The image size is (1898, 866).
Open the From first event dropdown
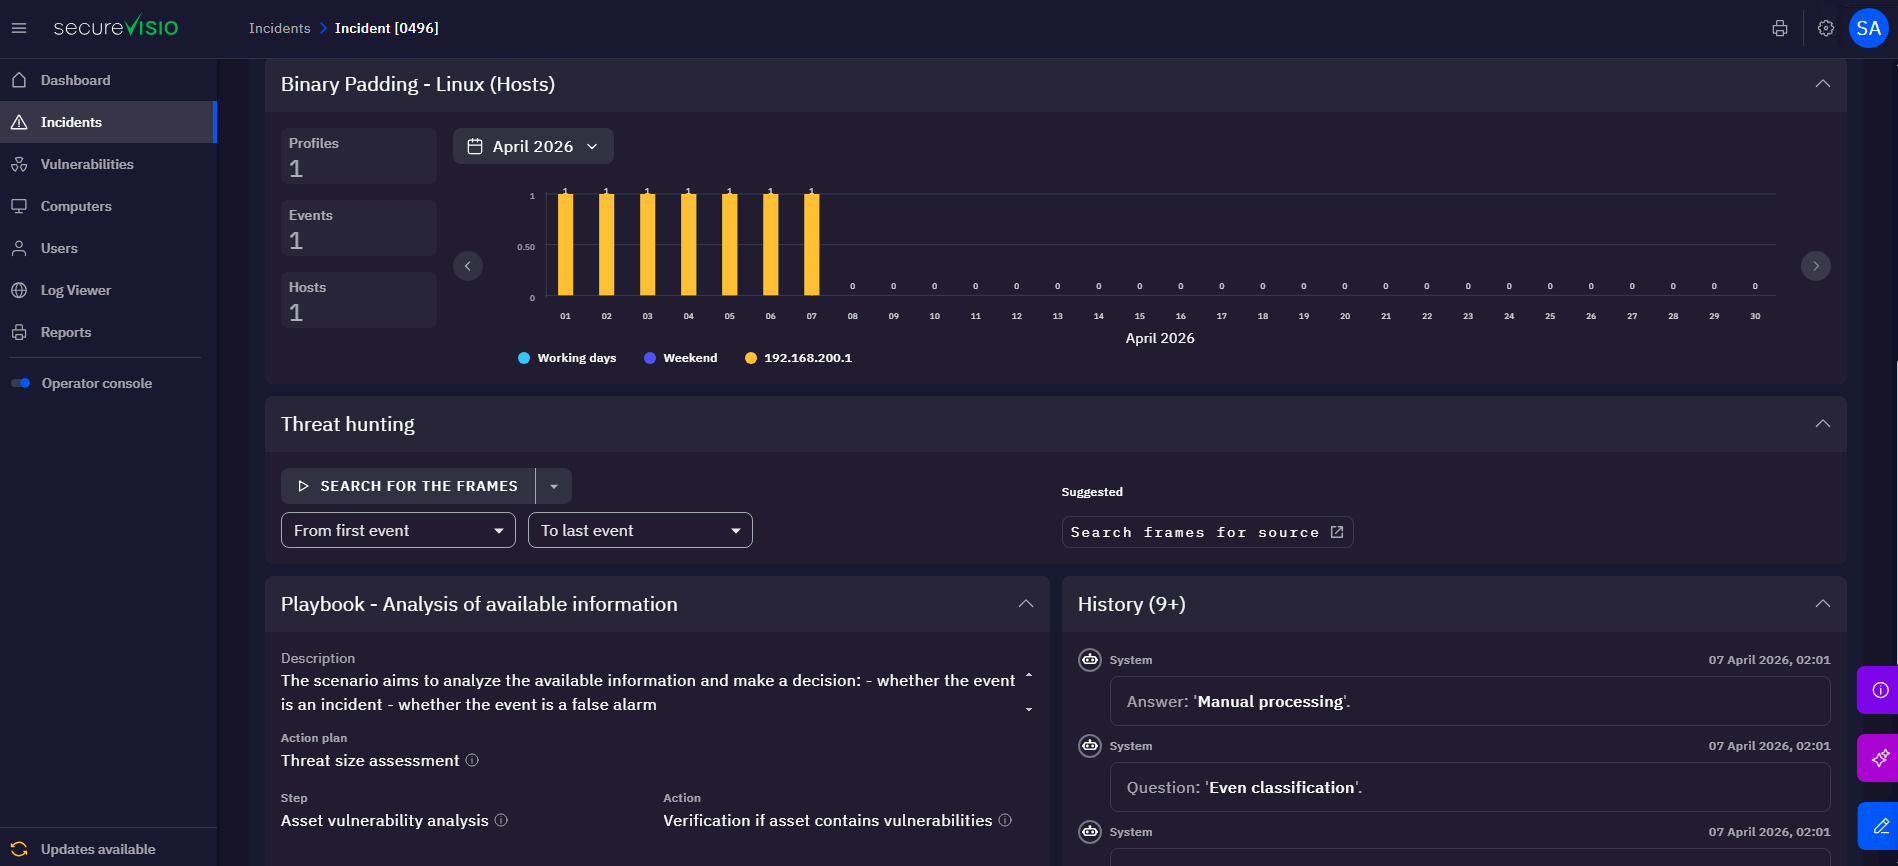pyautogui.click(x=398, y=530)
